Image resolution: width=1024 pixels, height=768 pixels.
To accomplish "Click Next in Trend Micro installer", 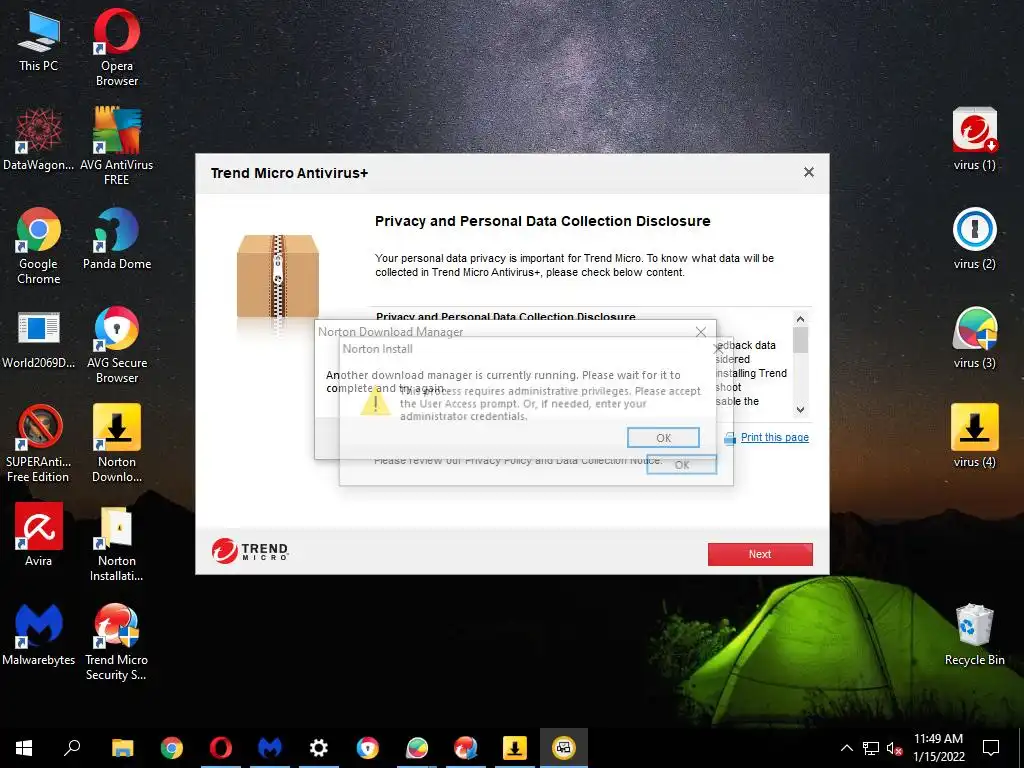I will 760,554.
